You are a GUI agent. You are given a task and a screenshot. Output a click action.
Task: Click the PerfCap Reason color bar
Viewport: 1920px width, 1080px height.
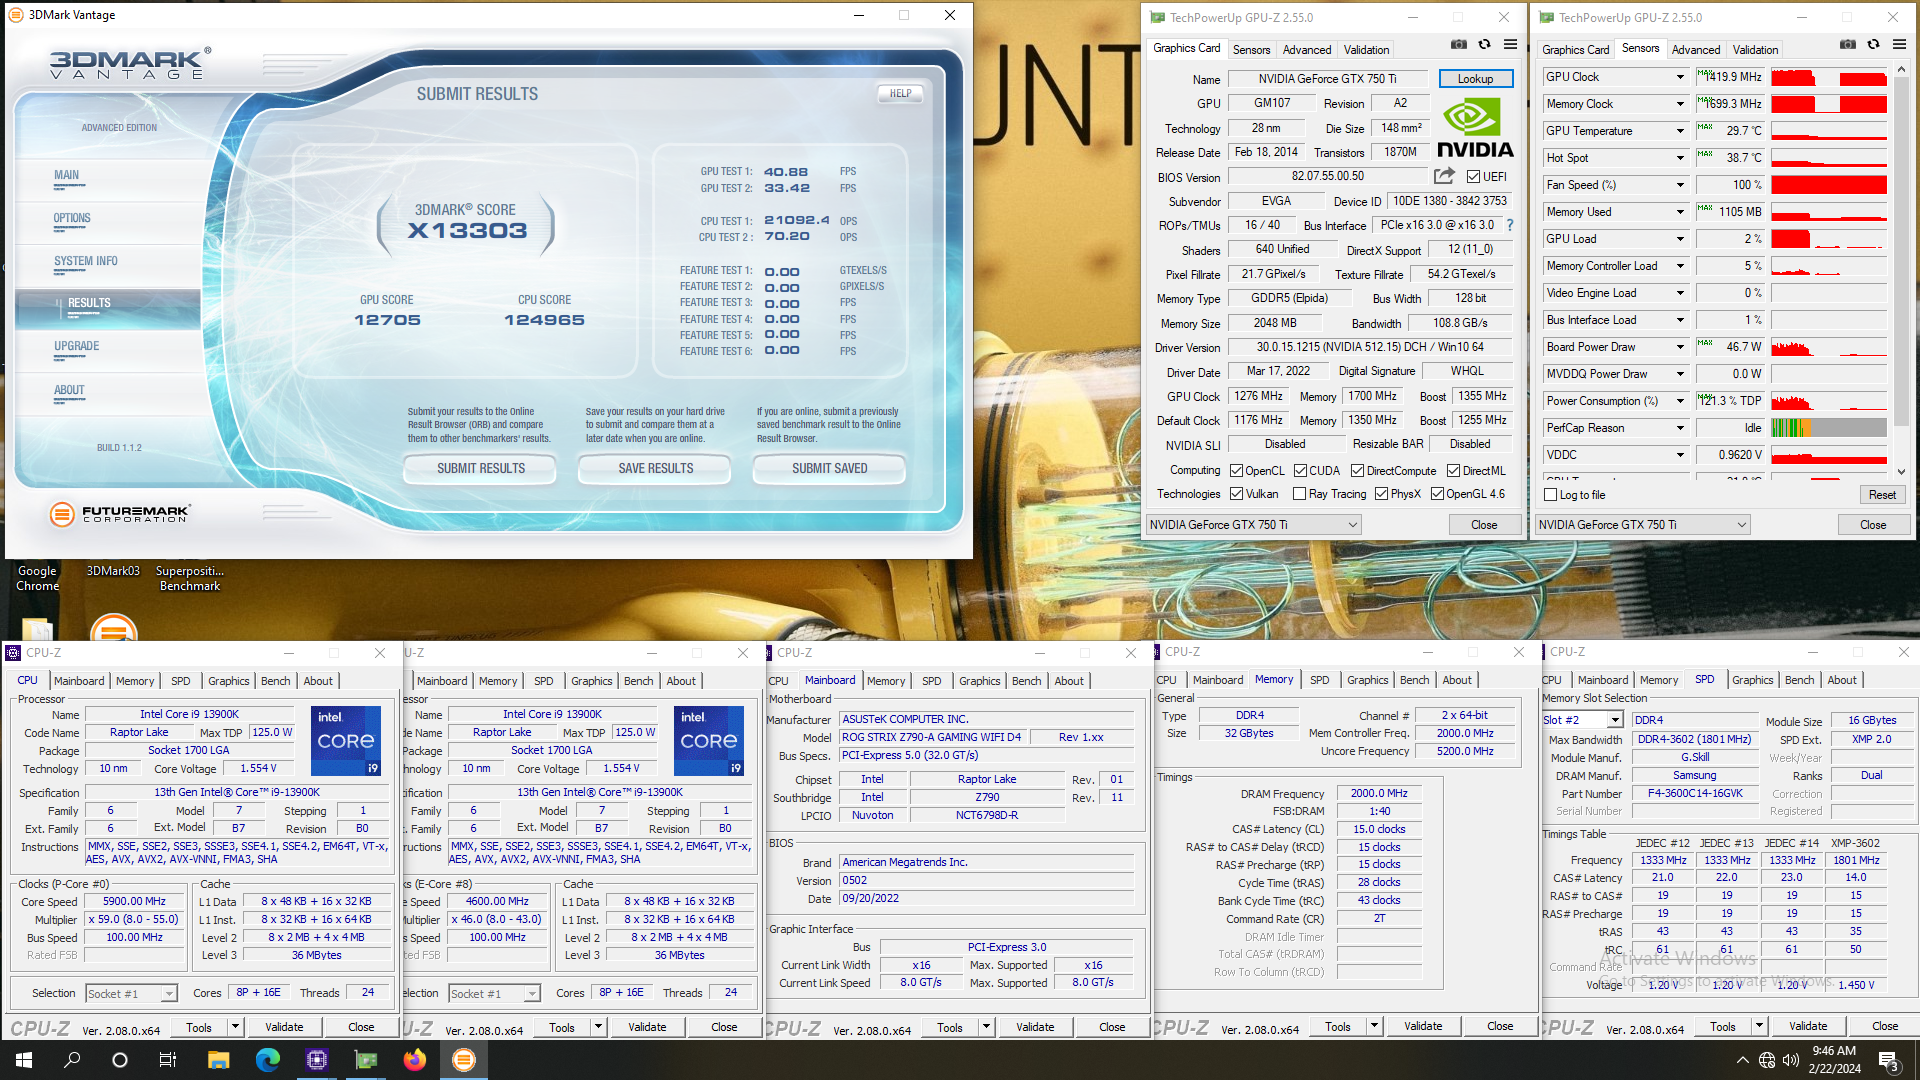tap(1829, 428)
